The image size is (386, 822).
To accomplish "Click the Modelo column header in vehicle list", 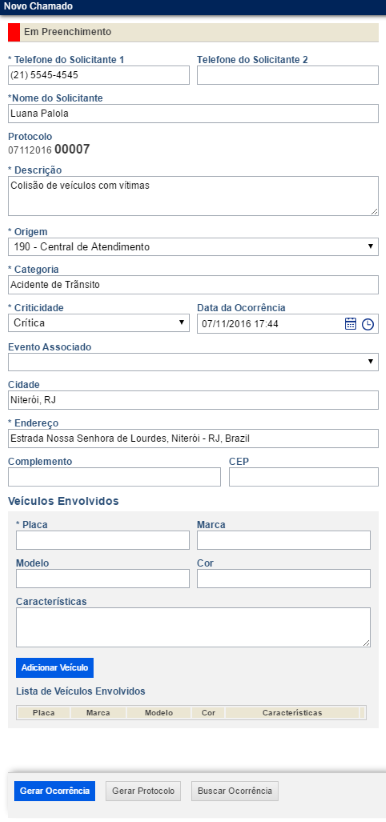I will point(159,713).
